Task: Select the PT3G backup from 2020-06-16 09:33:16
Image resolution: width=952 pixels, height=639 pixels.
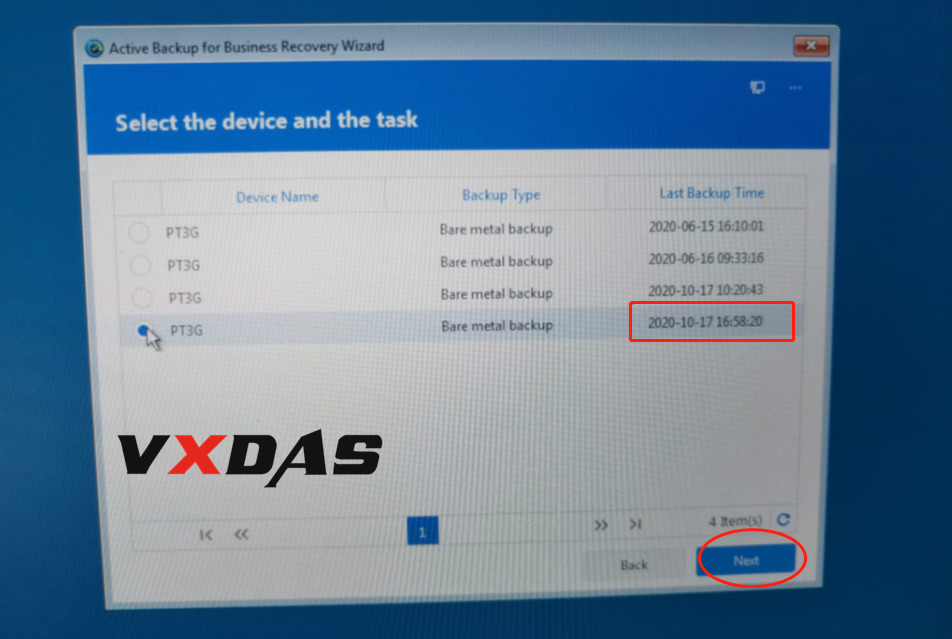Action: [x=140, y=265]
